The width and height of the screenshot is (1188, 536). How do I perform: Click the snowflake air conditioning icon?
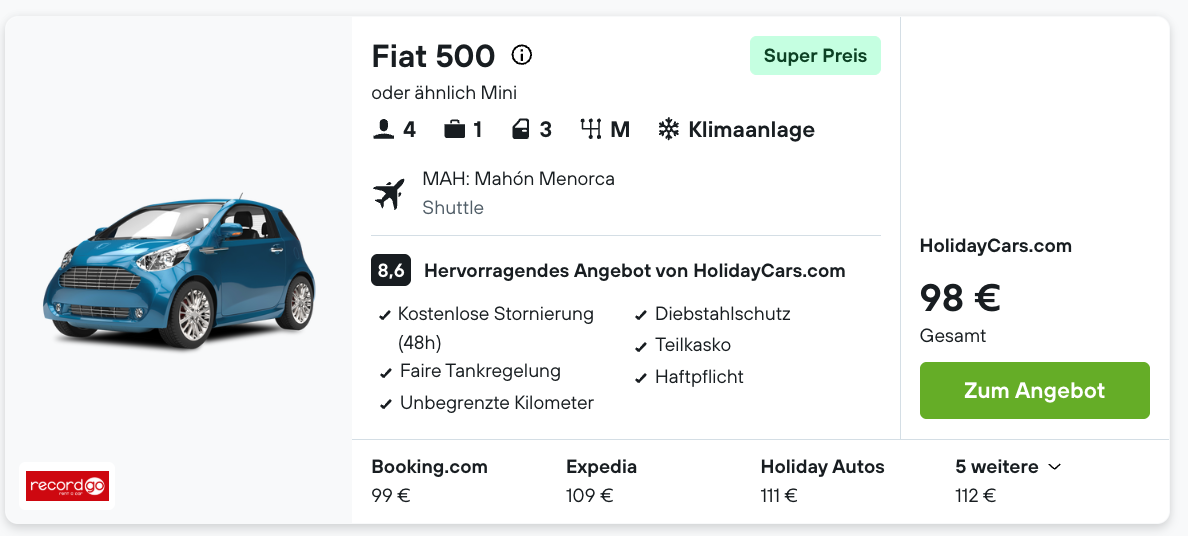pyautogui.click(x=668, y=130)
